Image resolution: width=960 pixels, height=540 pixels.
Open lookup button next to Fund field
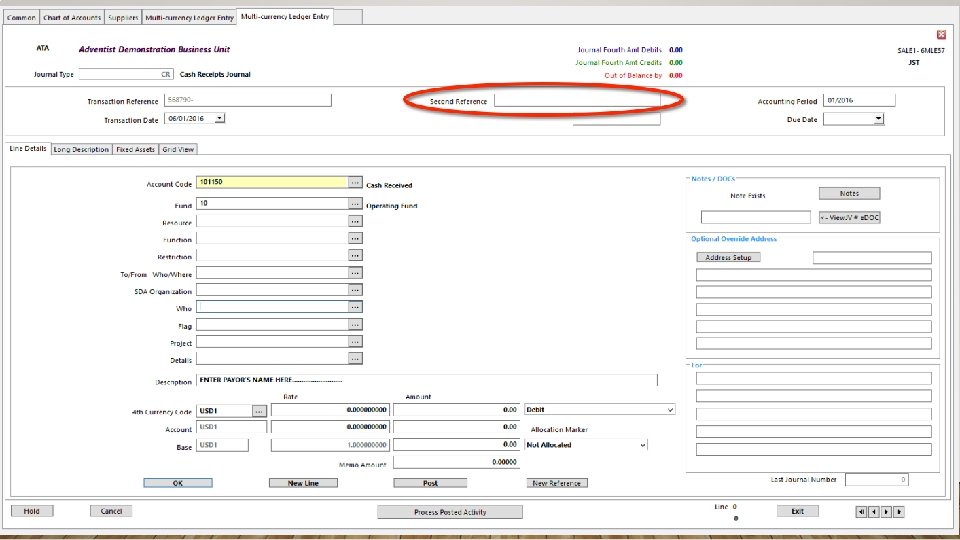(355, 203)
